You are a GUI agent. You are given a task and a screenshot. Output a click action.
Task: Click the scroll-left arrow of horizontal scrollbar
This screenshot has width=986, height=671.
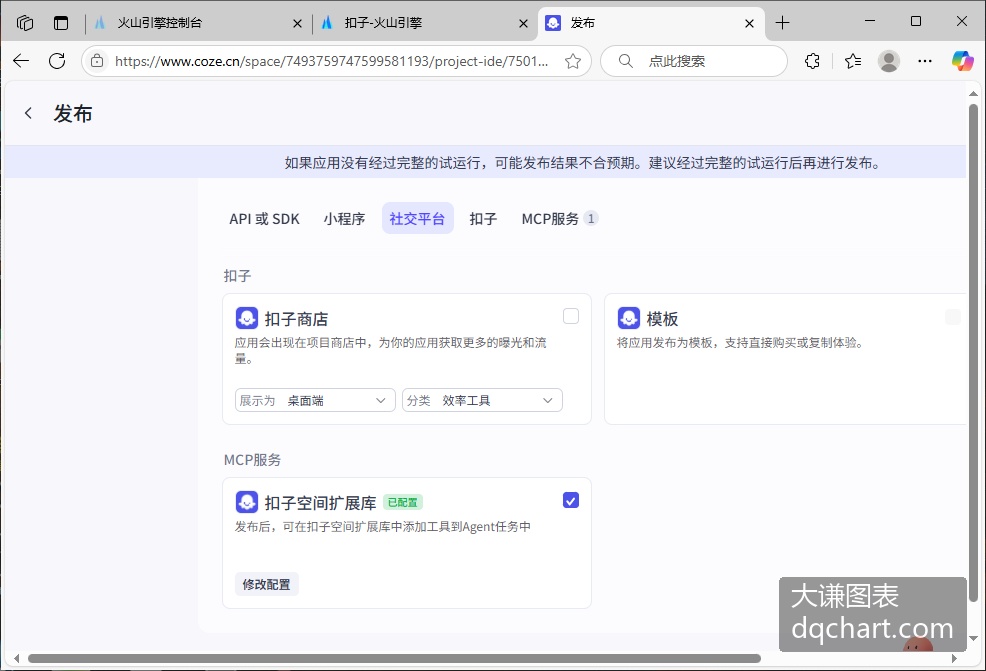(16, 659)
